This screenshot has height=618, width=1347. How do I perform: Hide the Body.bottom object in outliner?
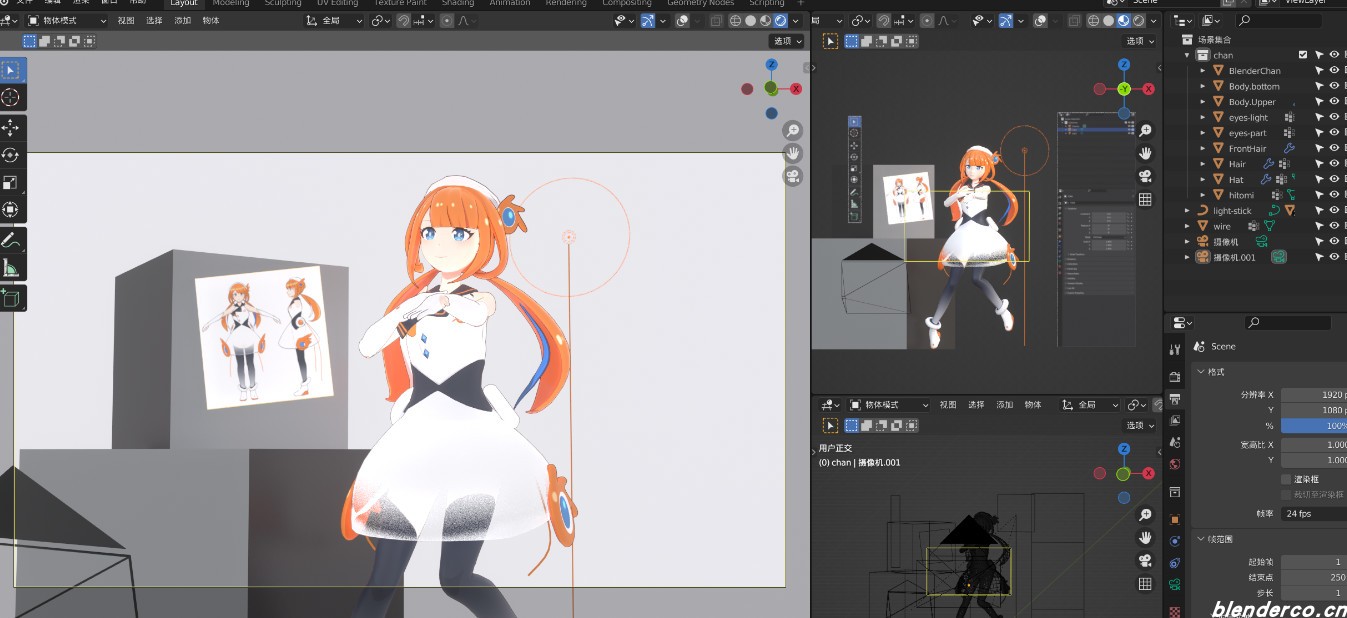pos(1334,86)
